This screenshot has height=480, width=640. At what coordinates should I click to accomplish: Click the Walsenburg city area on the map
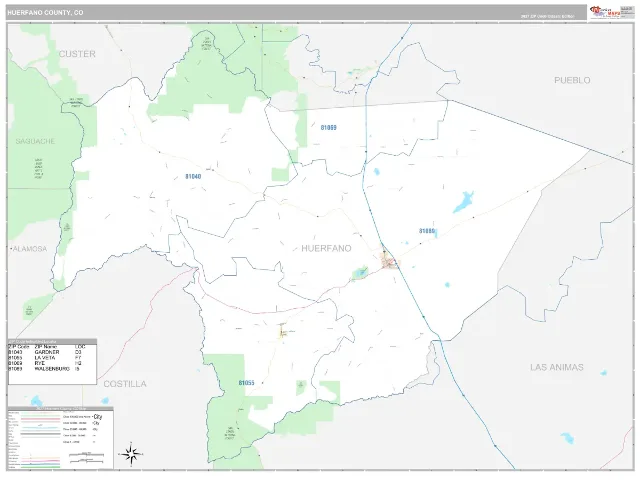coord(388,261)
